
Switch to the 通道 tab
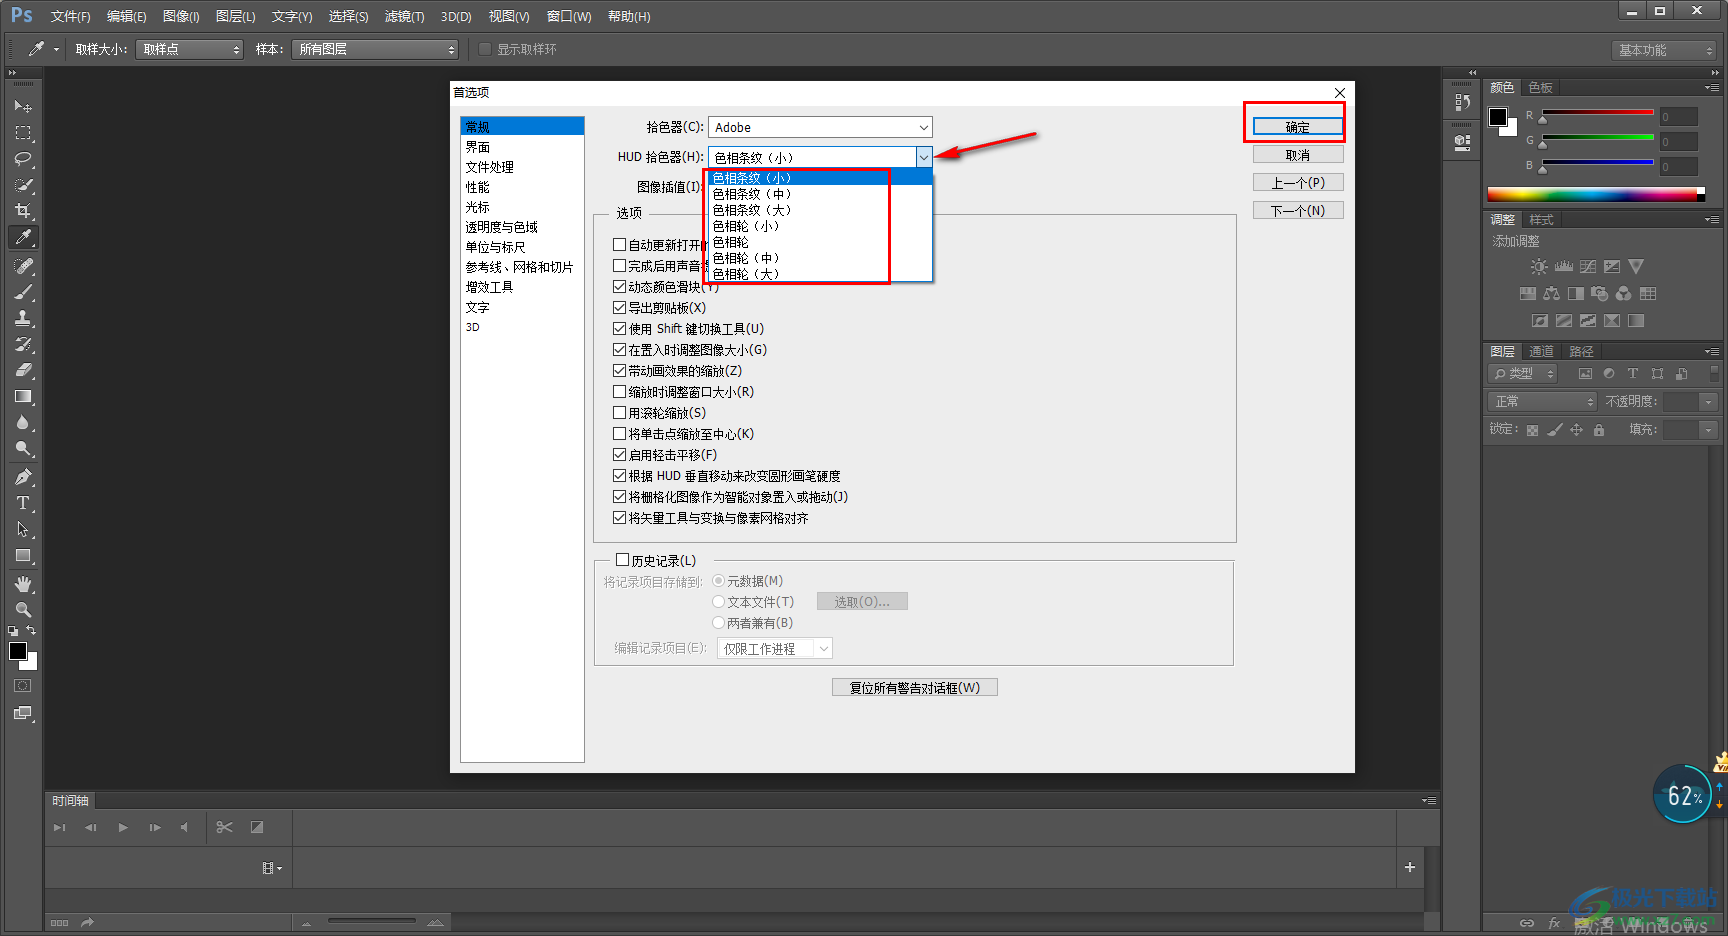pyautogui.click(x=1541, y=352)
